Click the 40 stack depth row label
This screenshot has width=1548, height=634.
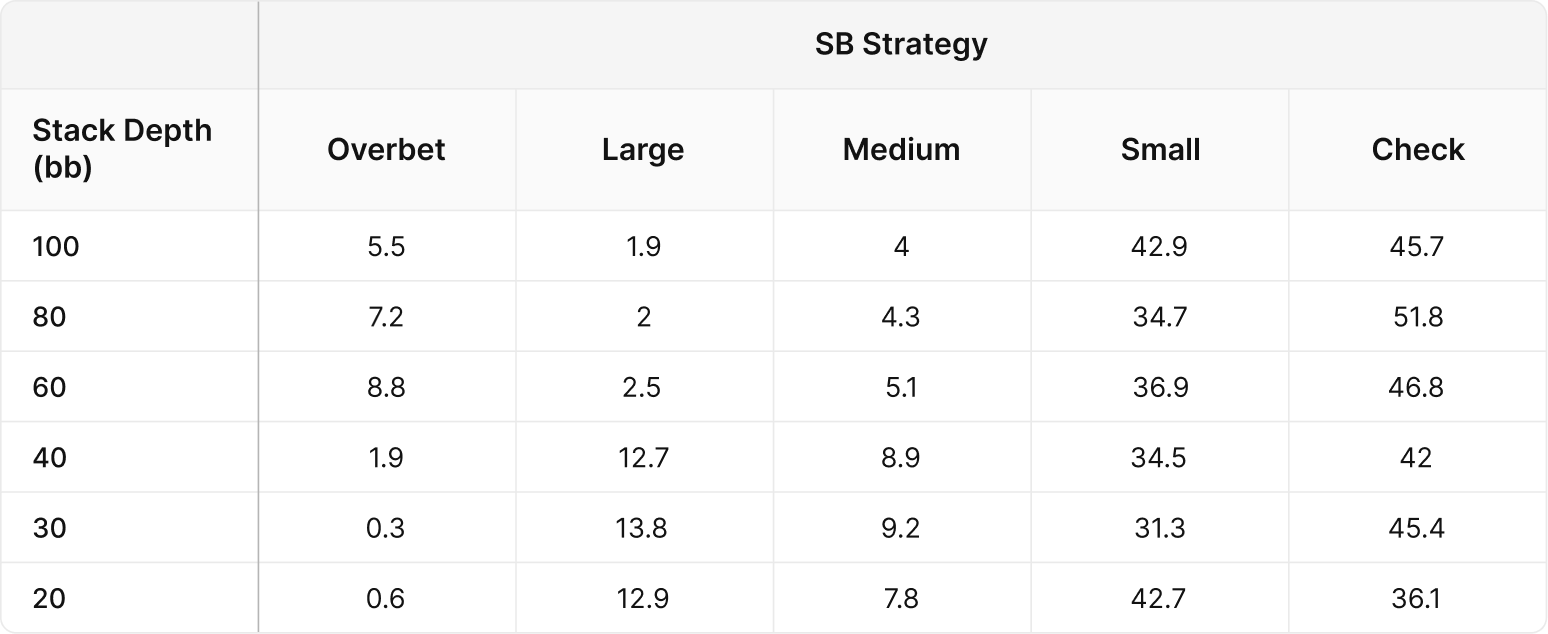tap(49, 458)
